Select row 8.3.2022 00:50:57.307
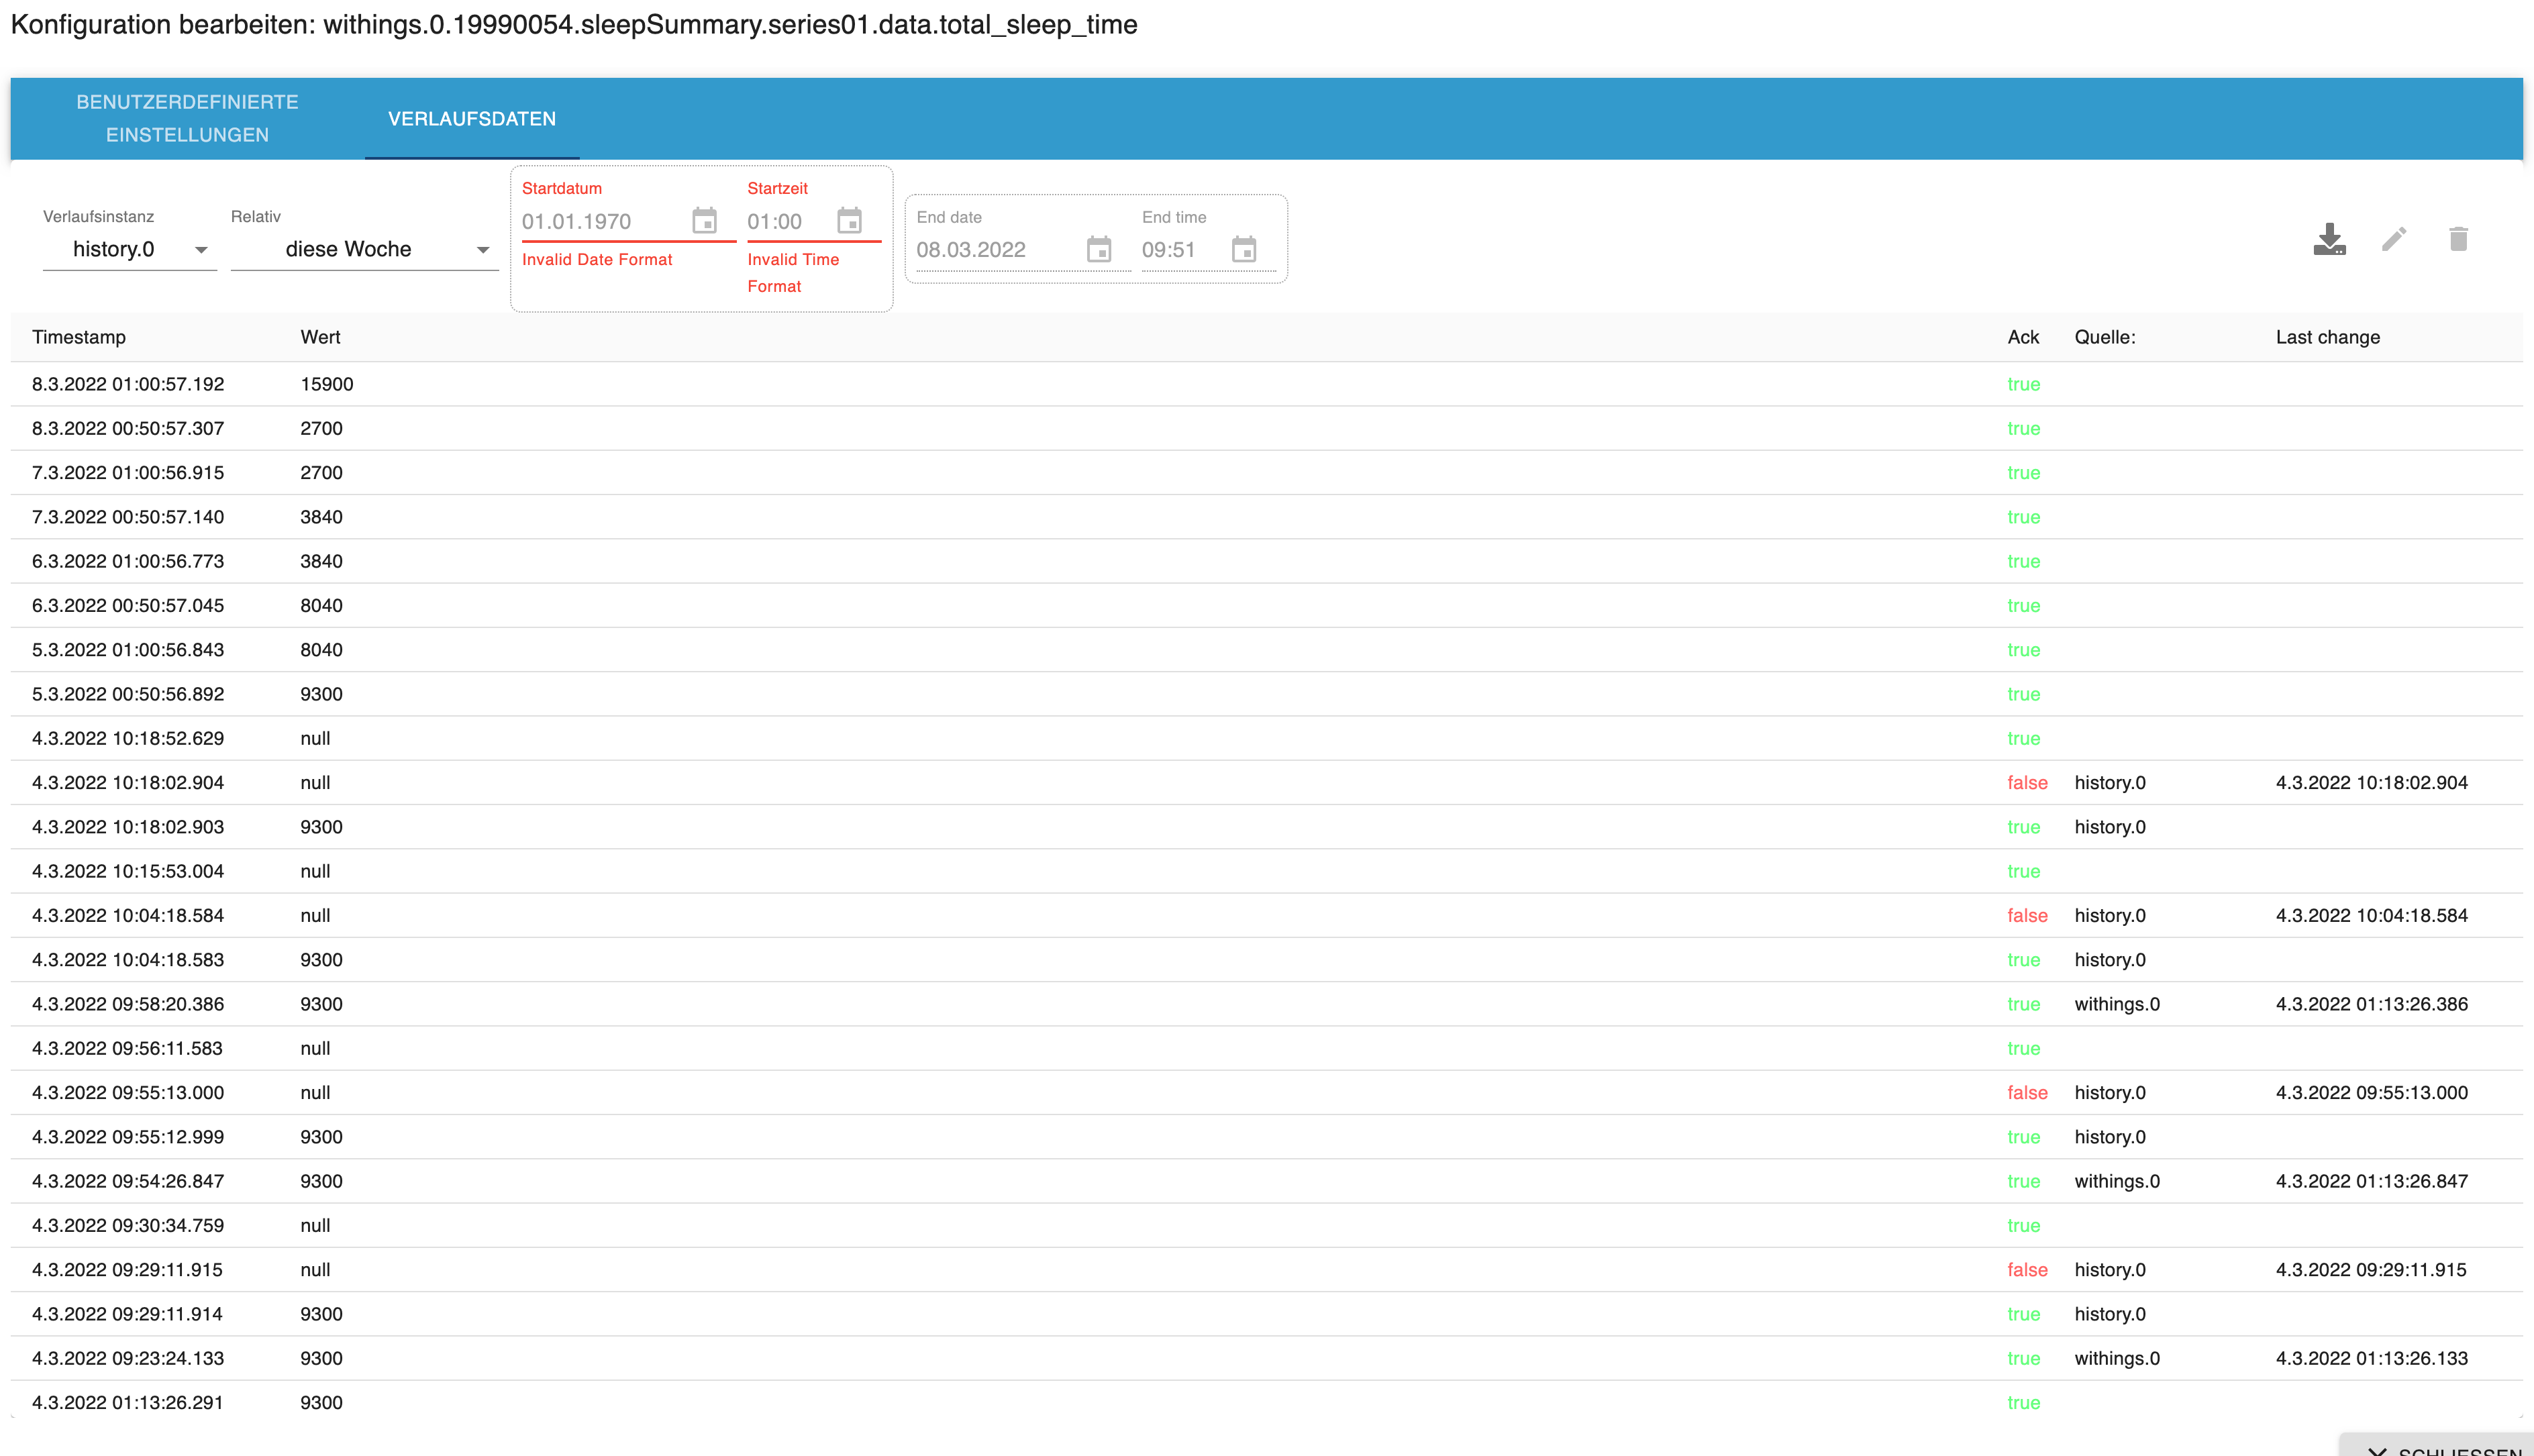 tap(1266, 428)
